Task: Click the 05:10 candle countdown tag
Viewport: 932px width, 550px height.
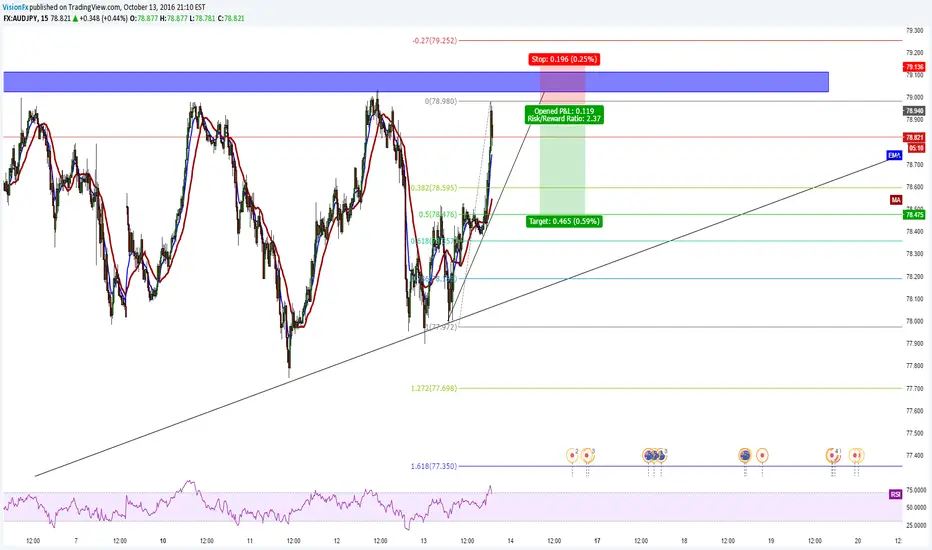Action: click(916, 148)
